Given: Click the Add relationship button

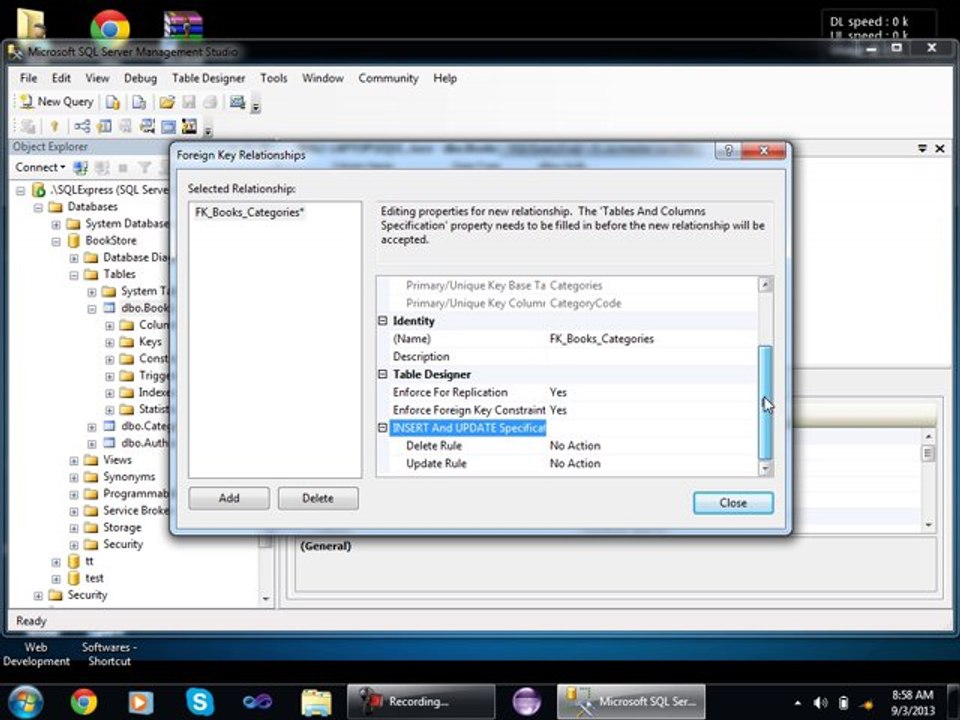Looking at the screenshot, I should click(229, 498).
